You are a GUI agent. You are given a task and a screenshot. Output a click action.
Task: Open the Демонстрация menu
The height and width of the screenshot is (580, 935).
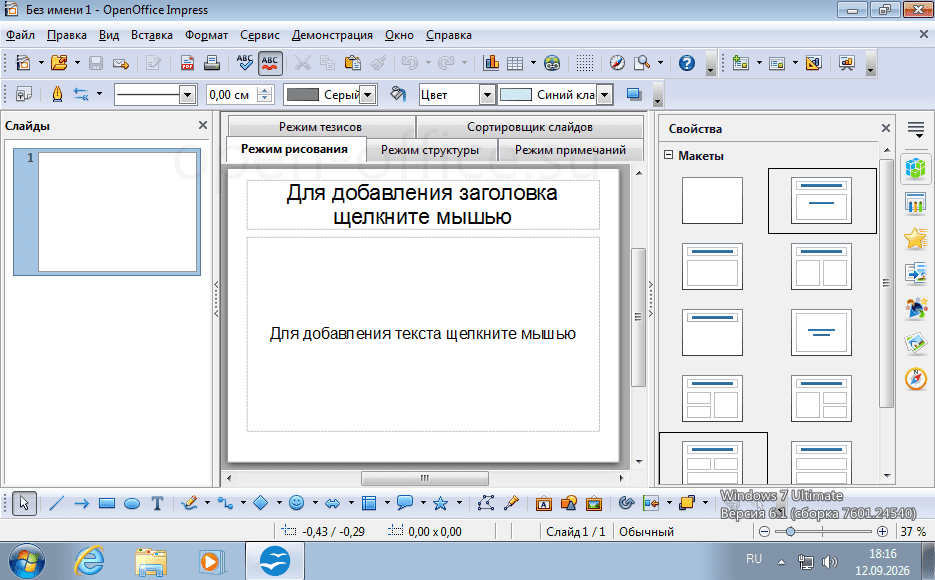click(332, 35)
